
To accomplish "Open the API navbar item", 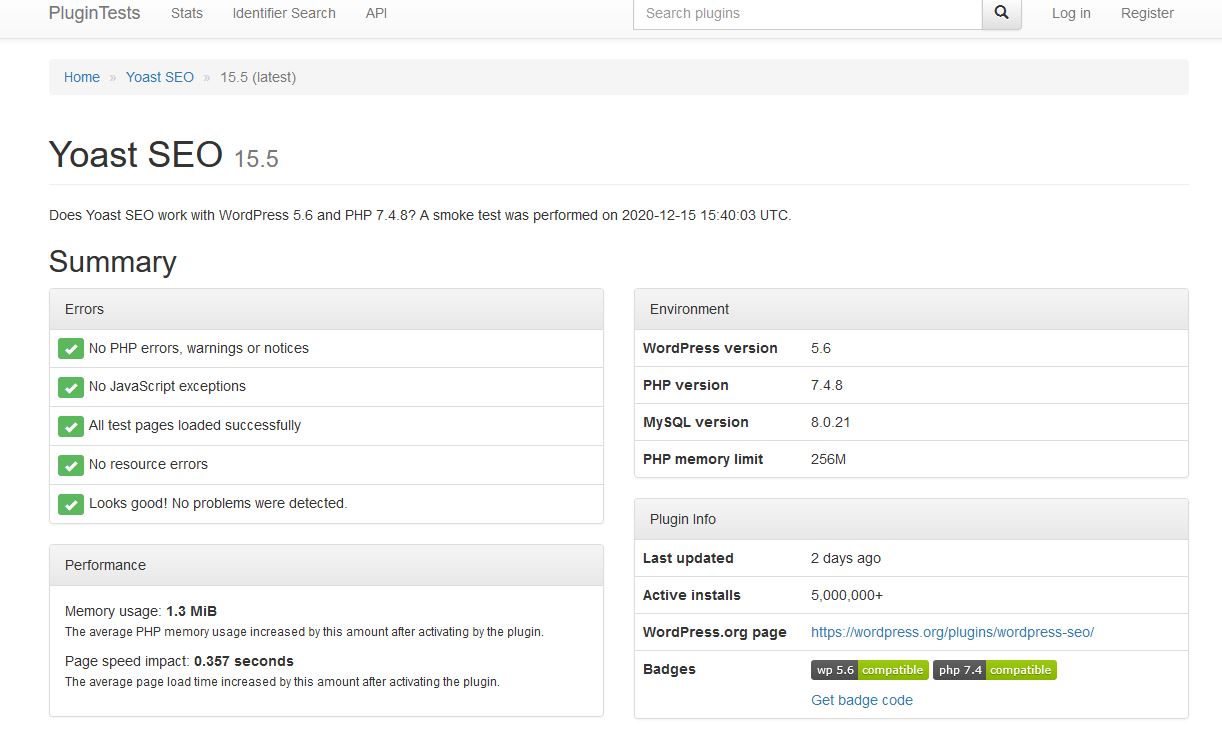I will point(376,13).
